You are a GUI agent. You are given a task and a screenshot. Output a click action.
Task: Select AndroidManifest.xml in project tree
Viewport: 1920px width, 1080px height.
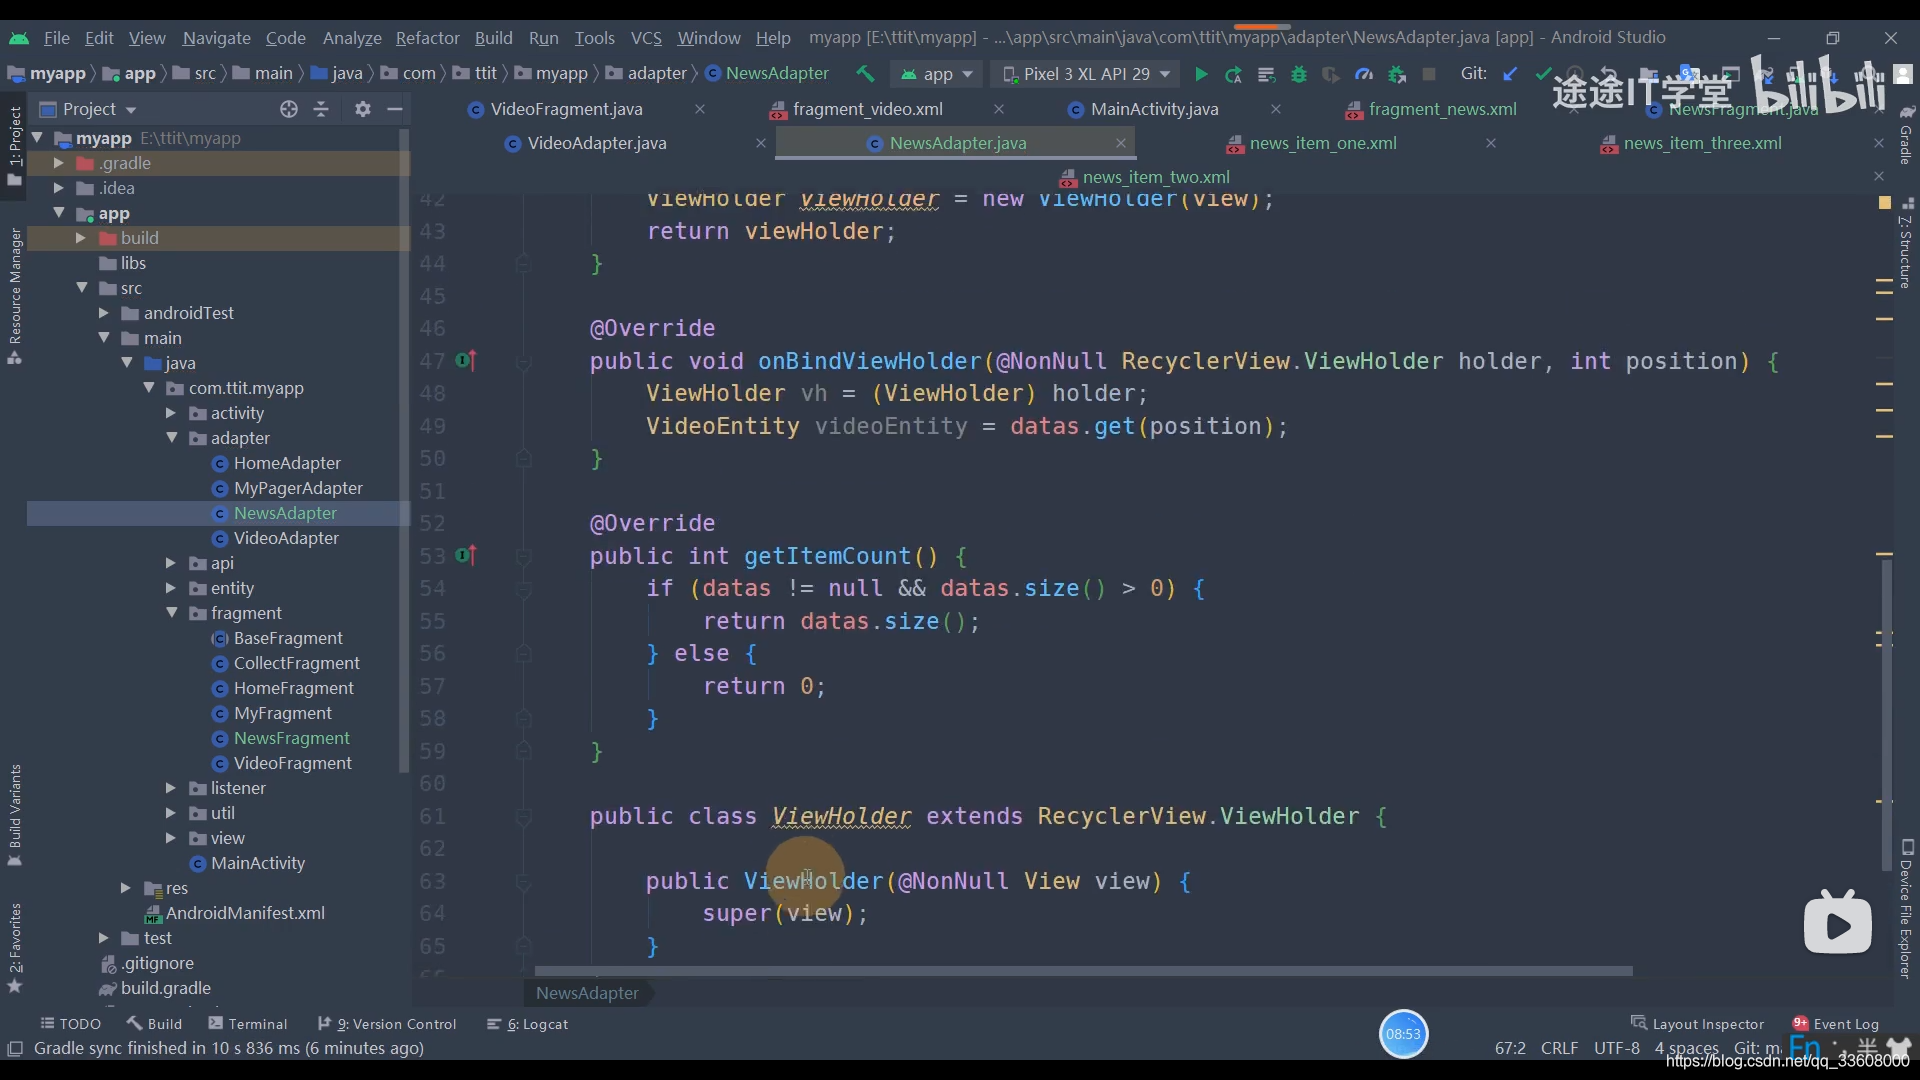click(x=244, y=913)
